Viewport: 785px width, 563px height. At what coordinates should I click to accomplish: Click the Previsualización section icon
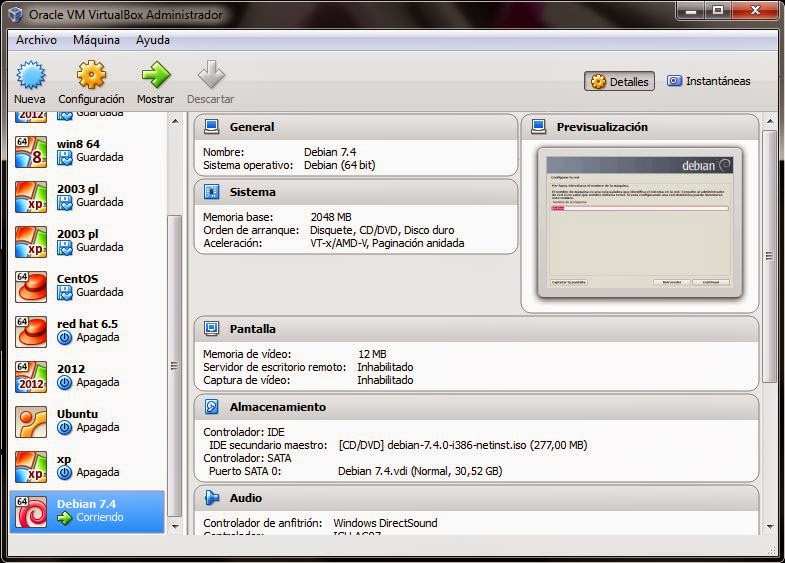[539, 127]
